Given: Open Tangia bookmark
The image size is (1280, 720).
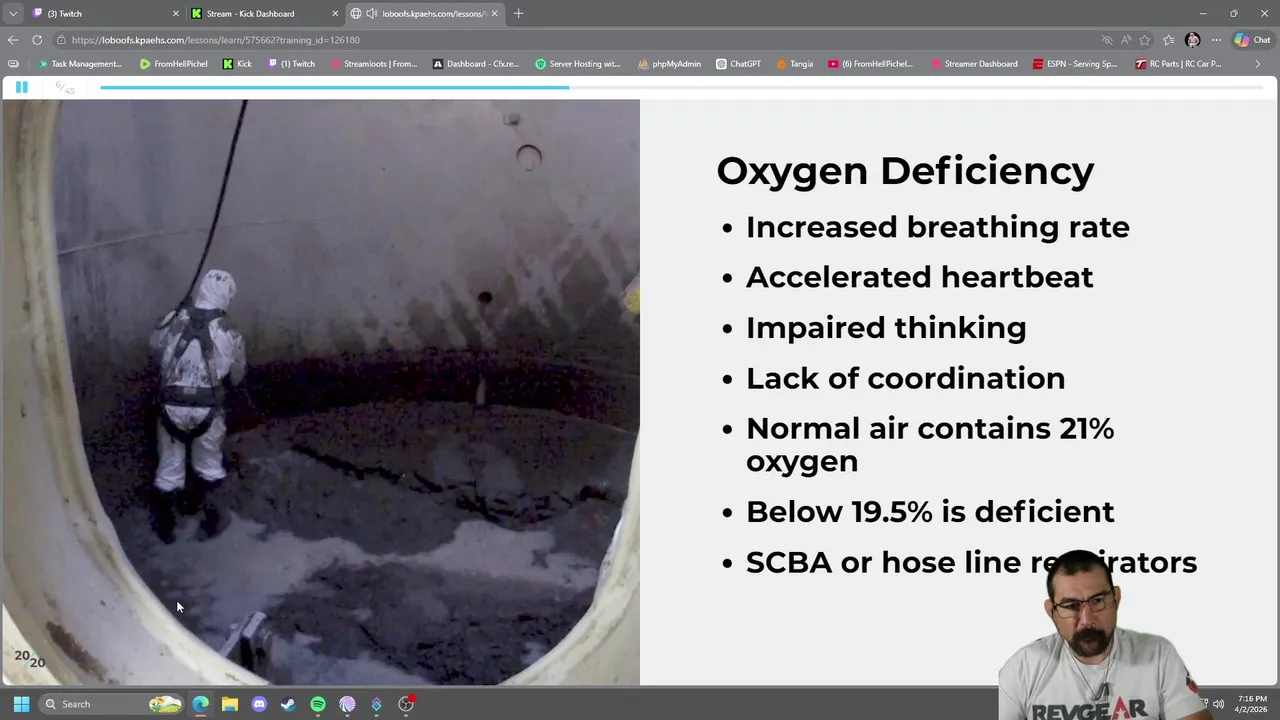Looking at the screenshot, I should (x=795, y=64).
